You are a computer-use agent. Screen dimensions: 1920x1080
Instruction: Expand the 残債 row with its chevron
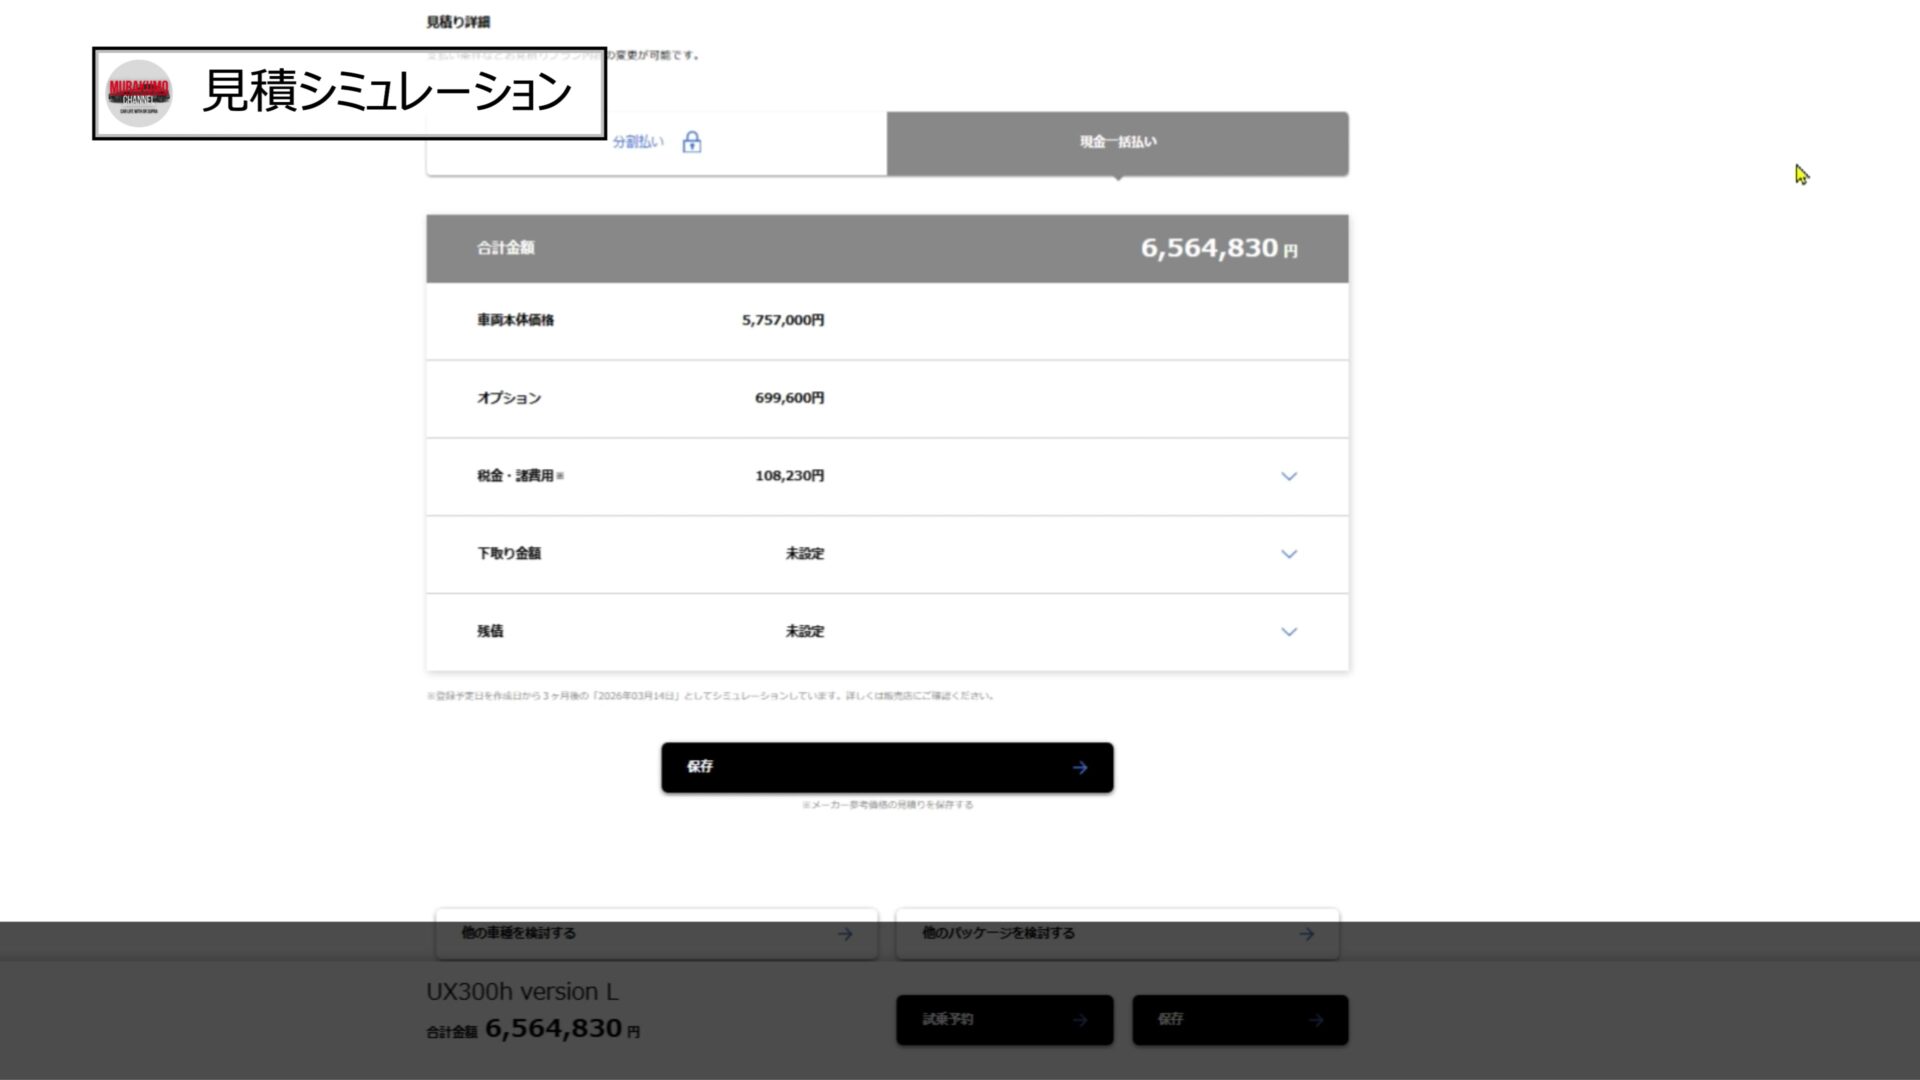pyautogui.click(x=1289, y=632)
